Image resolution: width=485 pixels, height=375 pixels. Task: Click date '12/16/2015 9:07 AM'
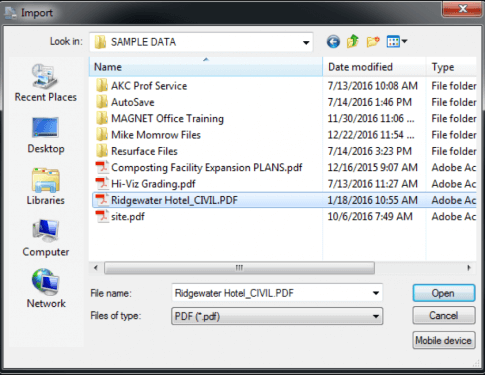point(373,168)
